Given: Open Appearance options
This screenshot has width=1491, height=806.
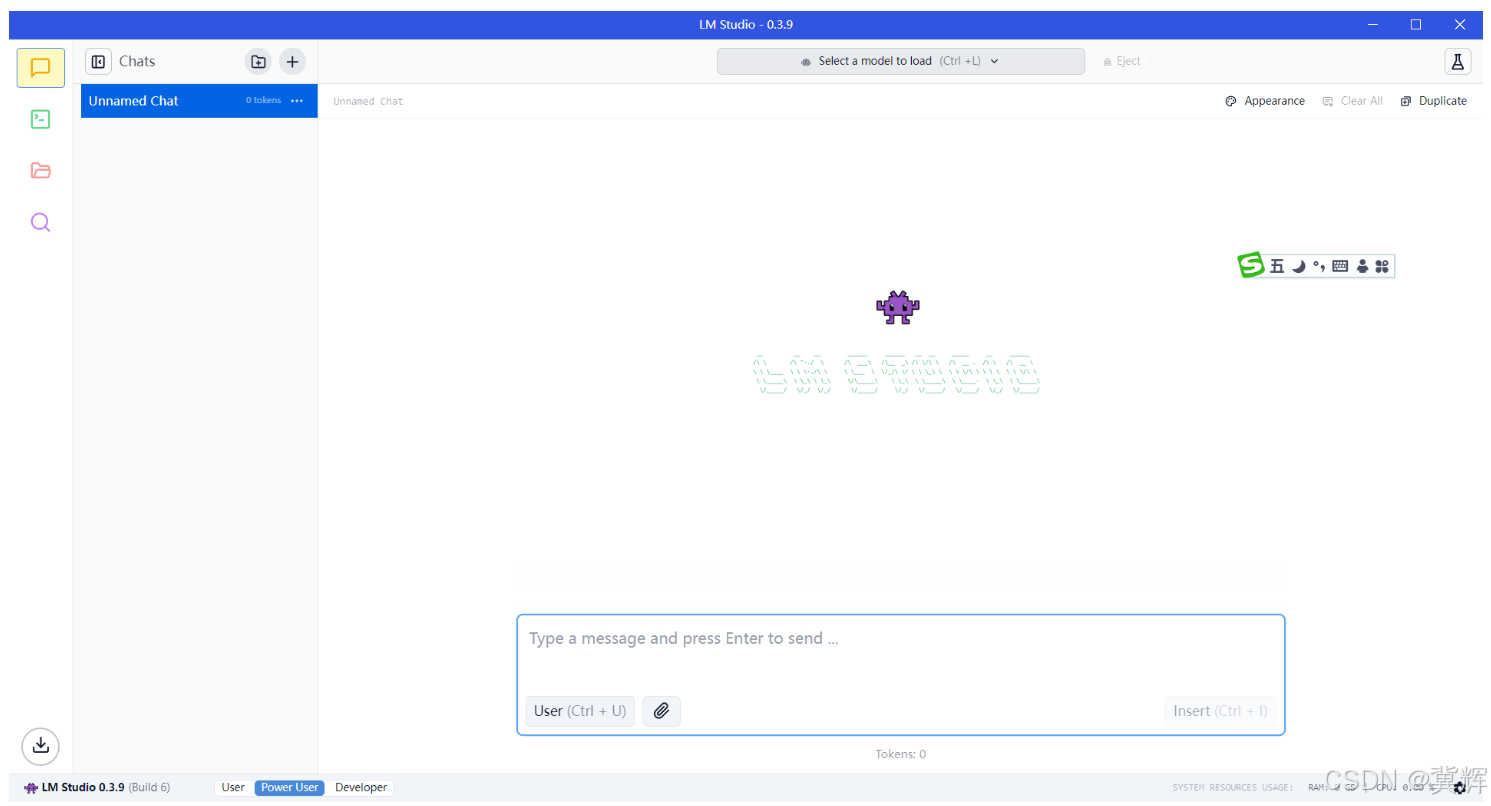Looking at the screenshot, I should [x=1265, y=101].
